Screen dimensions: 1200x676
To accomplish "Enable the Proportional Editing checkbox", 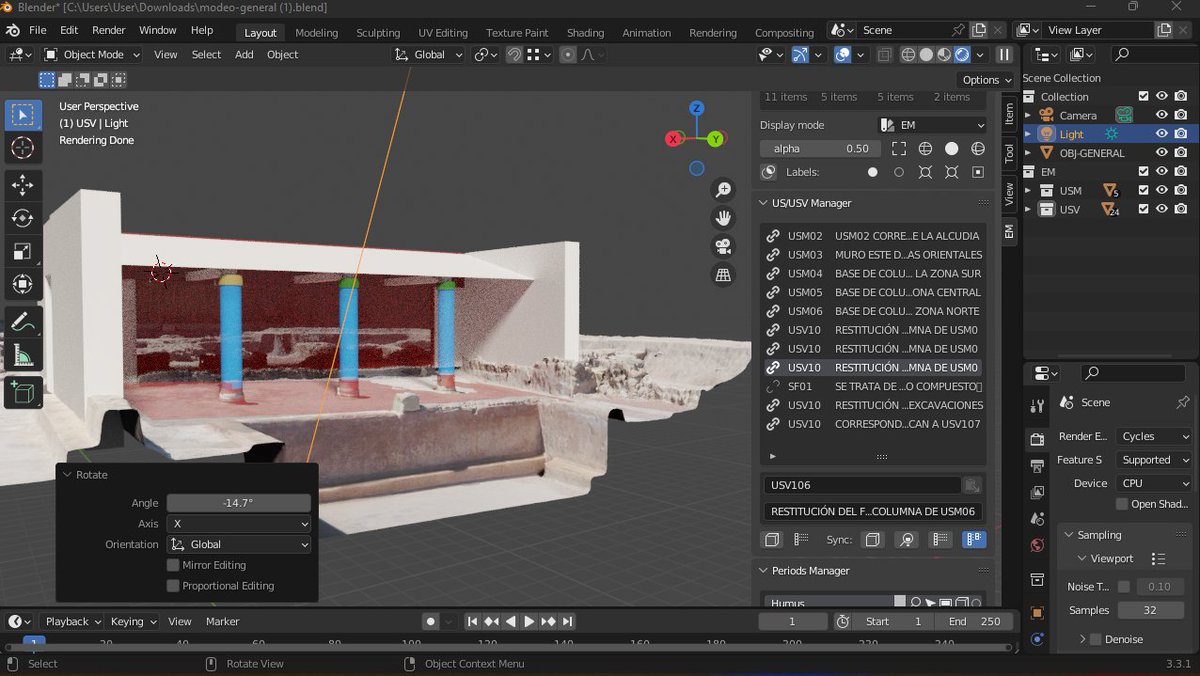I will click(173, 586).
